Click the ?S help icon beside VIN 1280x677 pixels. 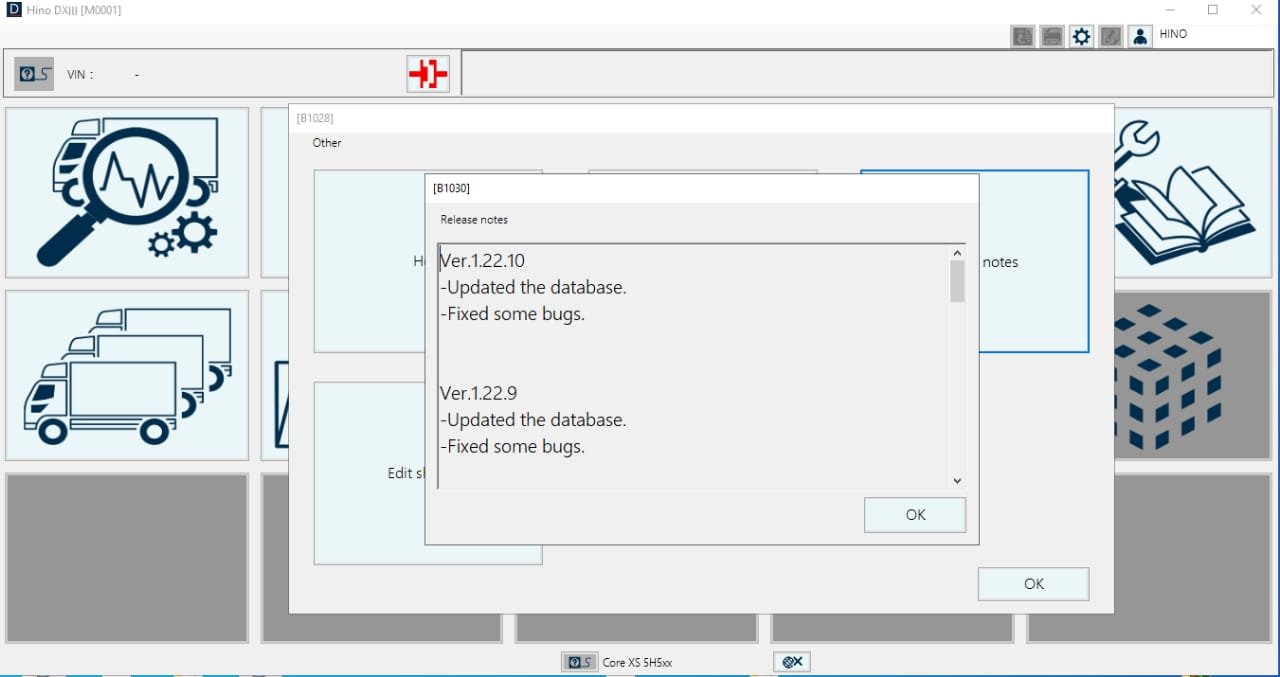[x=33, y=73]
